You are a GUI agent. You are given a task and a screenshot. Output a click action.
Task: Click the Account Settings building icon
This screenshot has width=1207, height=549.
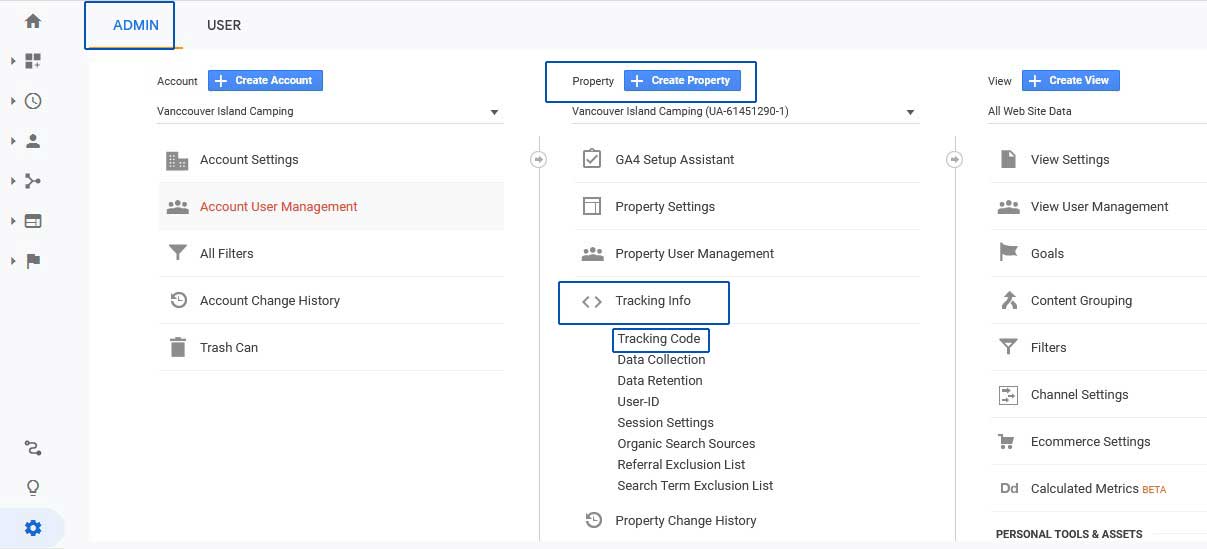[x=177, y=160]
